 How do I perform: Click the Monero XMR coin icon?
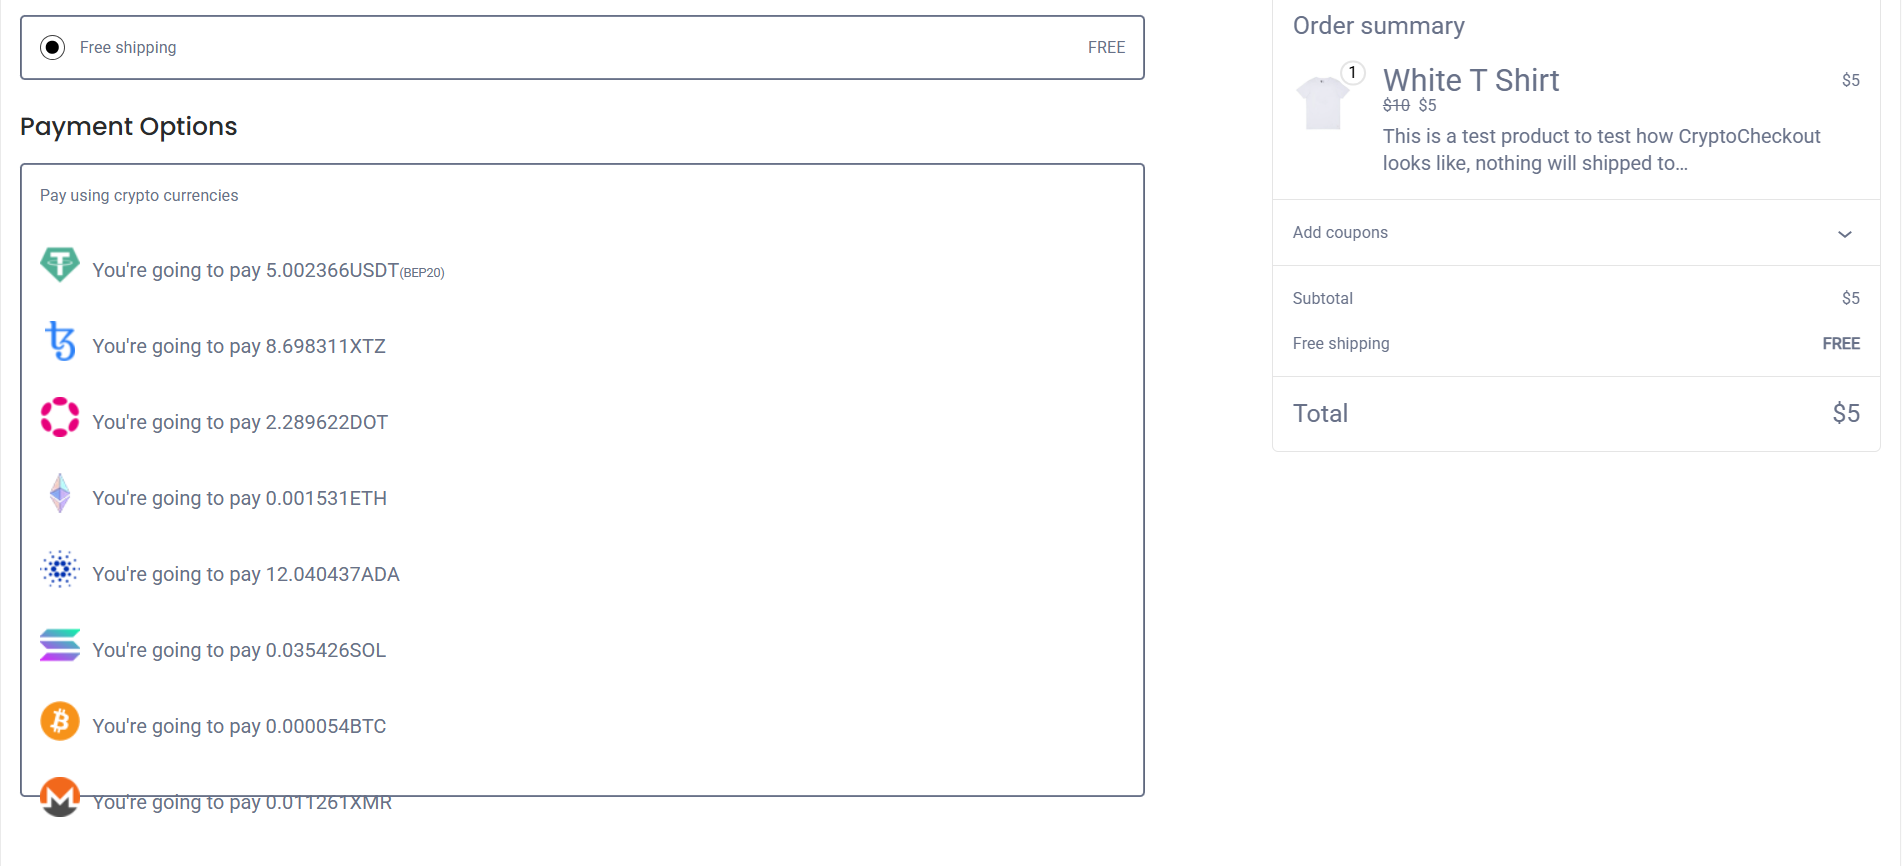[60, 796]
